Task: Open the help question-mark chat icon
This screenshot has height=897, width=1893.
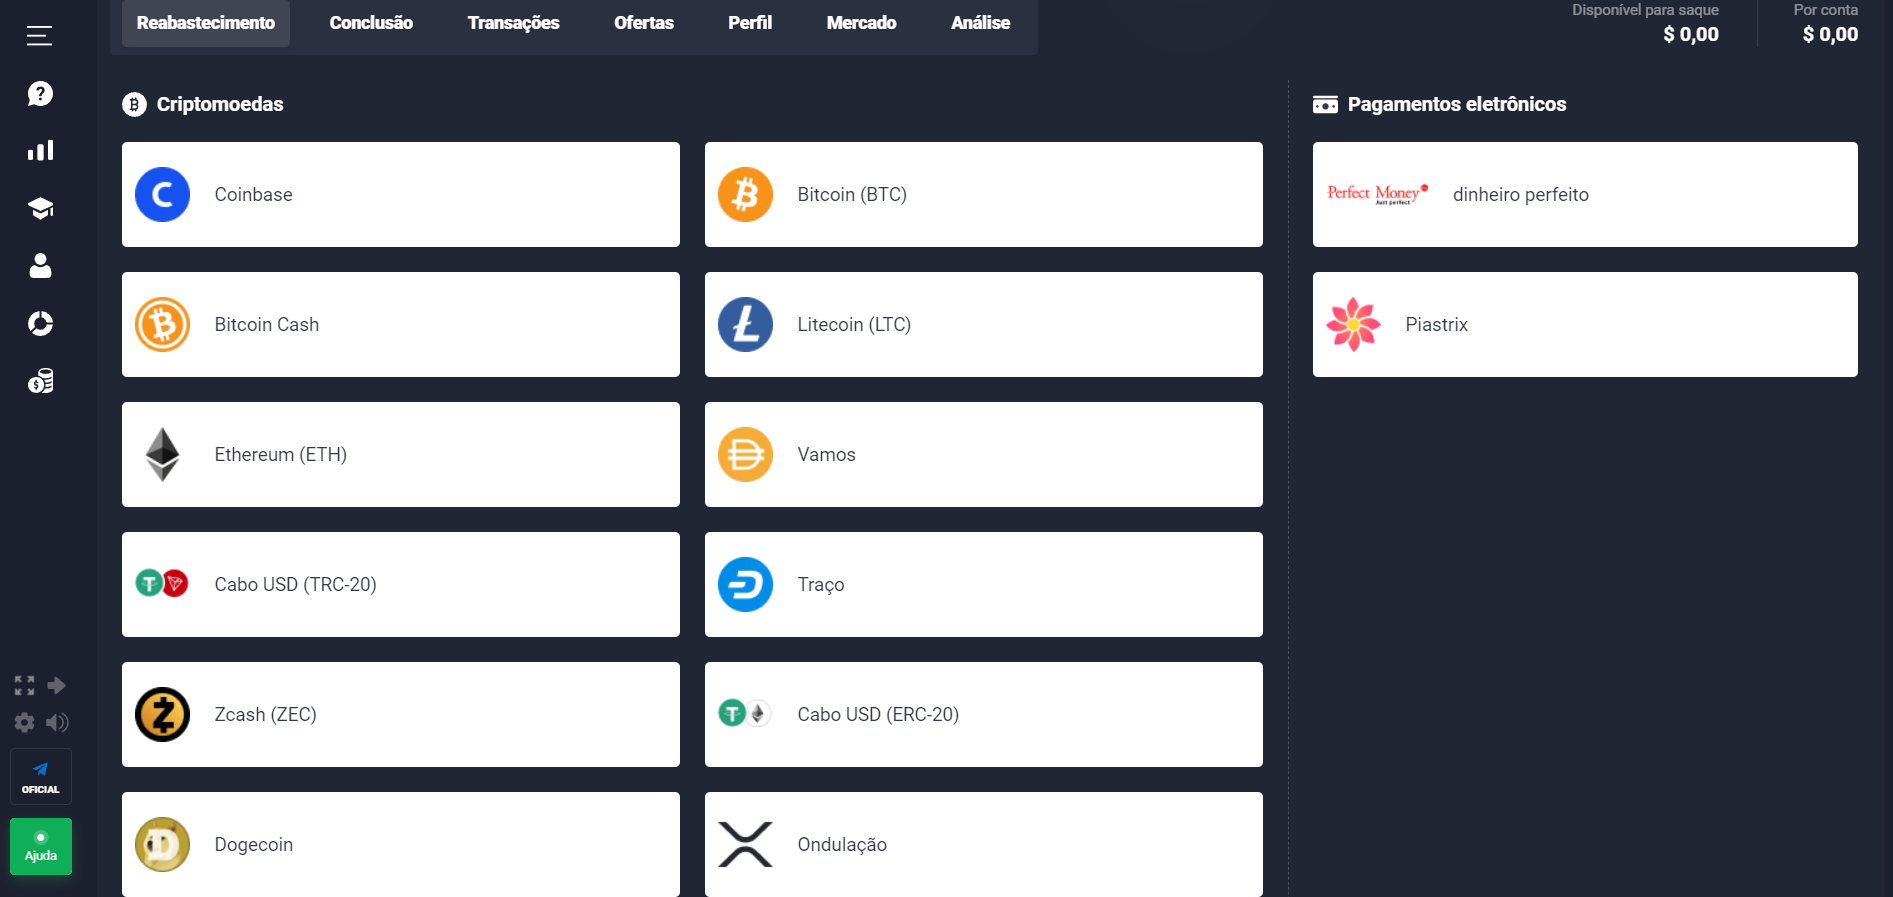Action: tap(40, 94)
